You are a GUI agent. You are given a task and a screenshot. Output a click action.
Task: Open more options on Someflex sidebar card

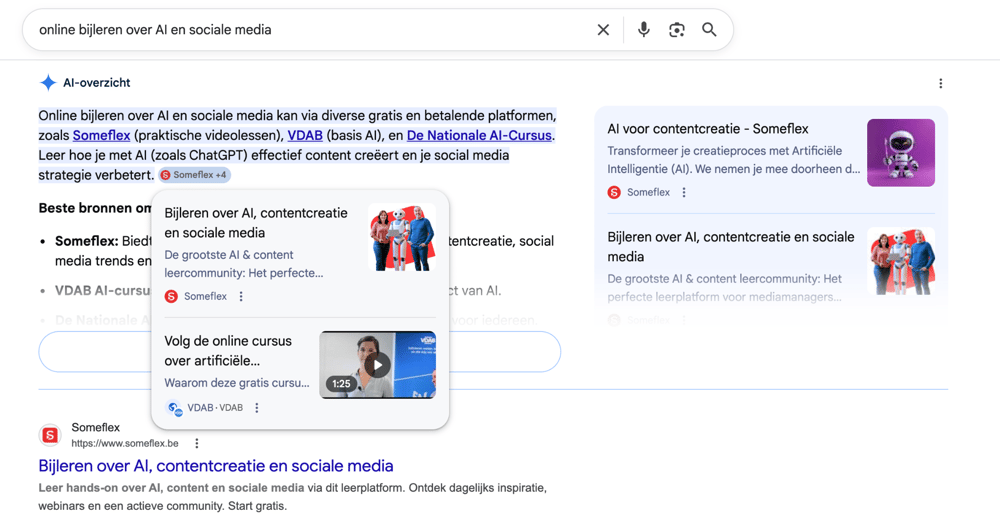click(684, 193)
